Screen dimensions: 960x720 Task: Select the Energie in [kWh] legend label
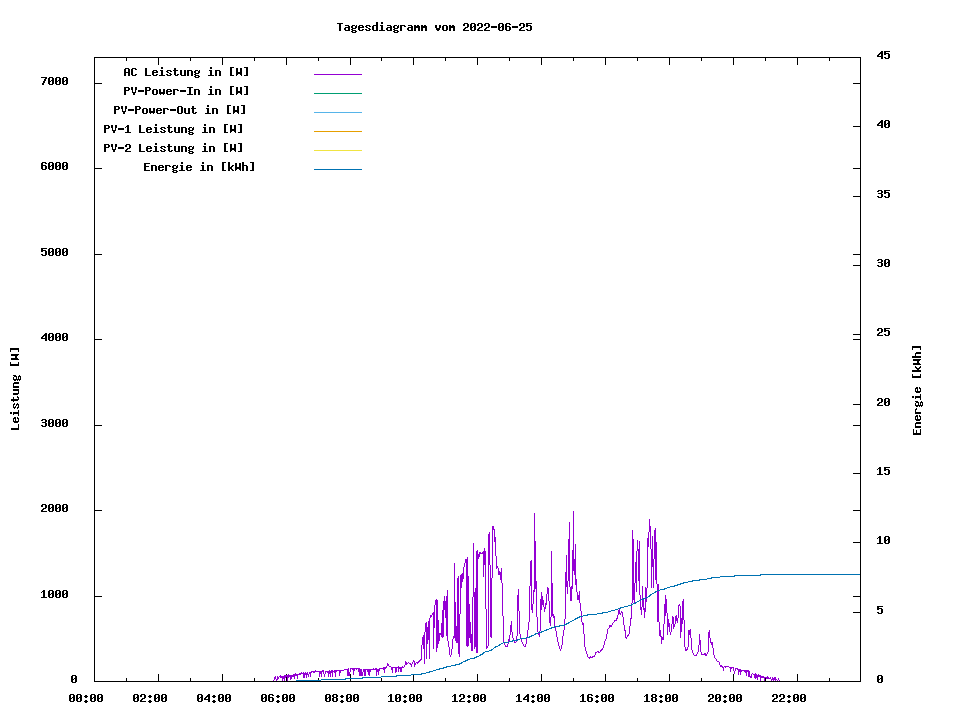(x=199, y=167)
